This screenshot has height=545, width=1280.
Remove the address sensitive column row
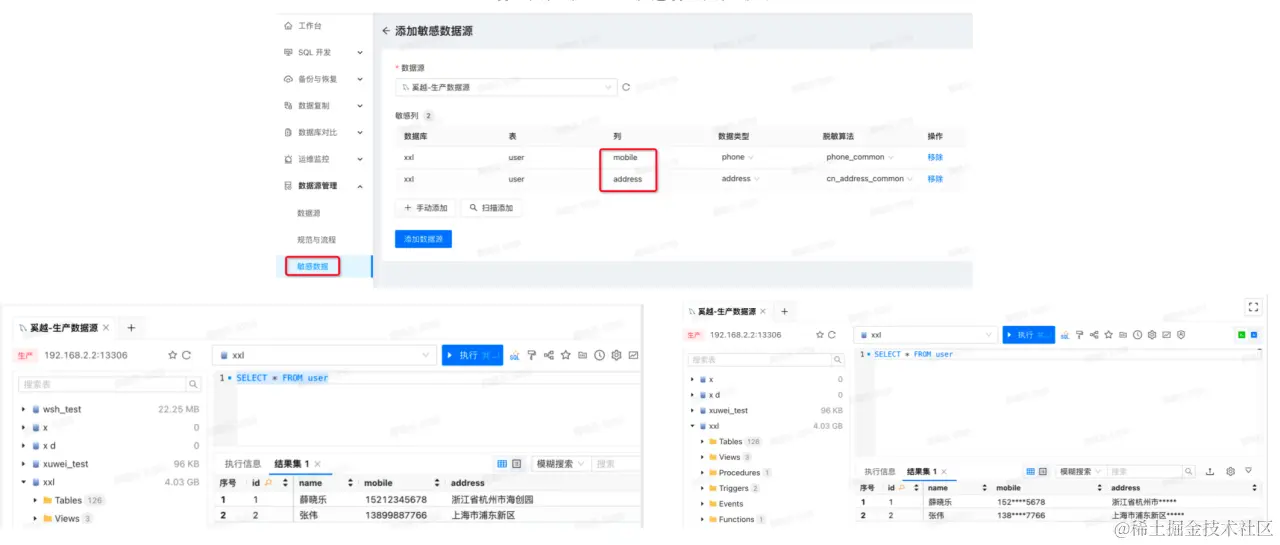tap(934, 179)
